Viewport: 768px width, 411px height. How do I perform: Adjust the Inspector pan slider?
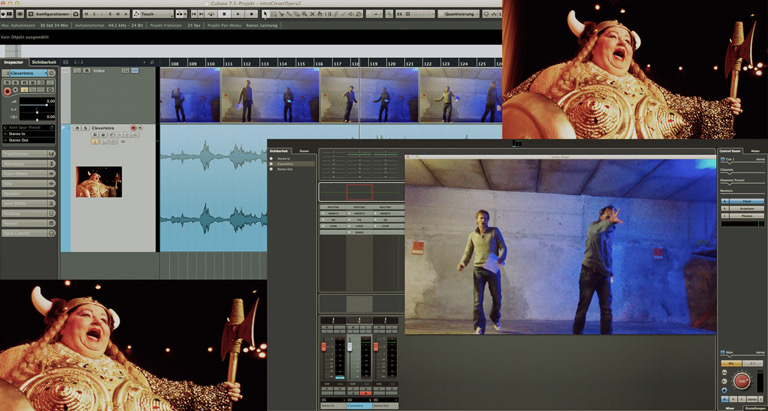(x=37, y=112)
